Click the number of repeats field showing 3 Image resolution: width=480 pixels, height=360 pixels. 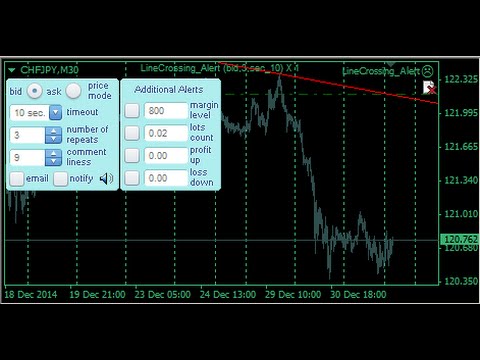pos(27,135)
